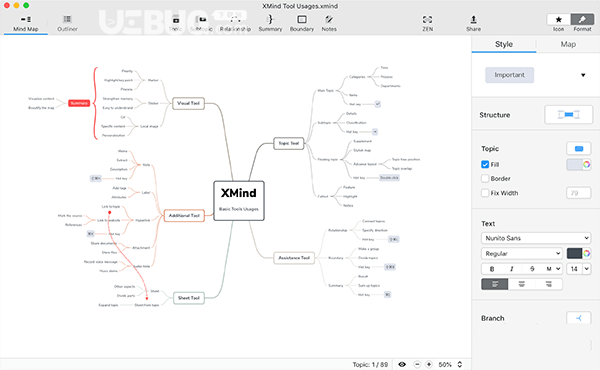The height and width of the screenshot is (370, 600).
Task: Open the Format panel
Action: click(582, 20)
